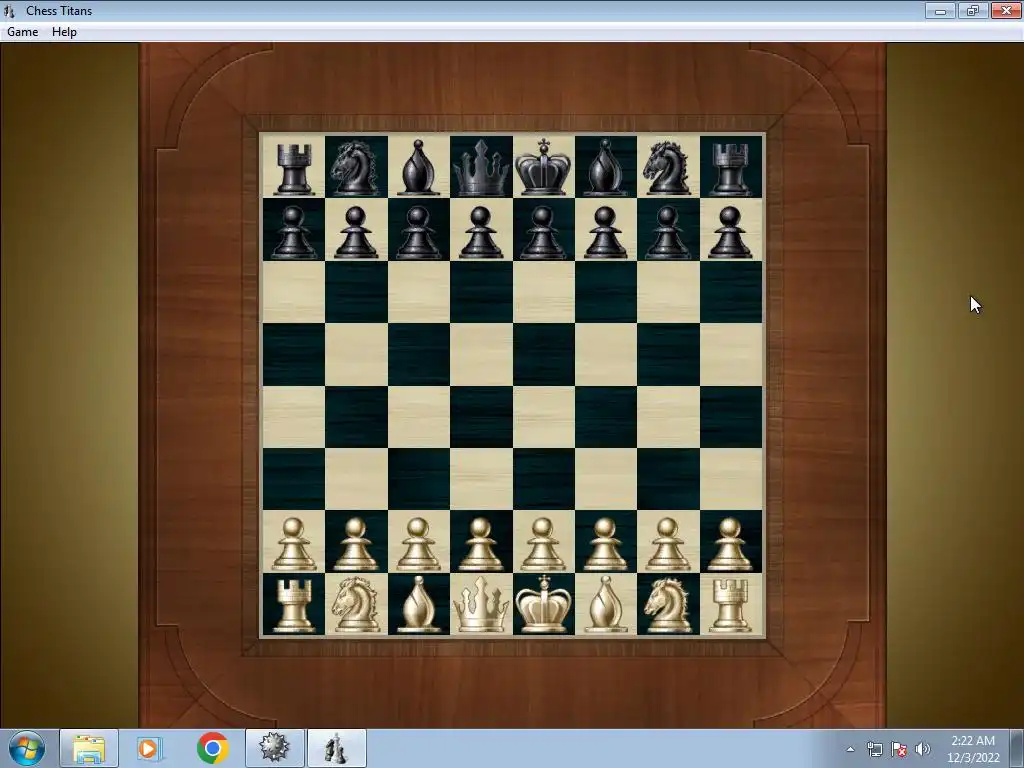The width and height of the screenshot is (1024, 768).
Task: Open Google Chrome from the taskbar
Action: pyautogui.click(x=212, y=748)
